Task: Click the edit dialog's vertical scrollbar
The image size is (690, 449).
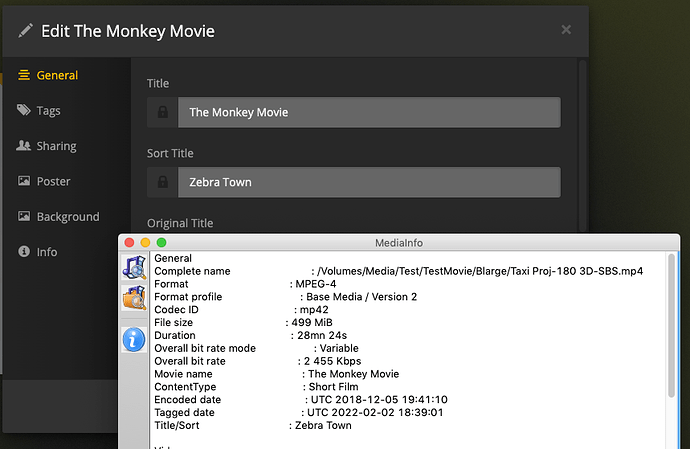Action: [583, 145]
